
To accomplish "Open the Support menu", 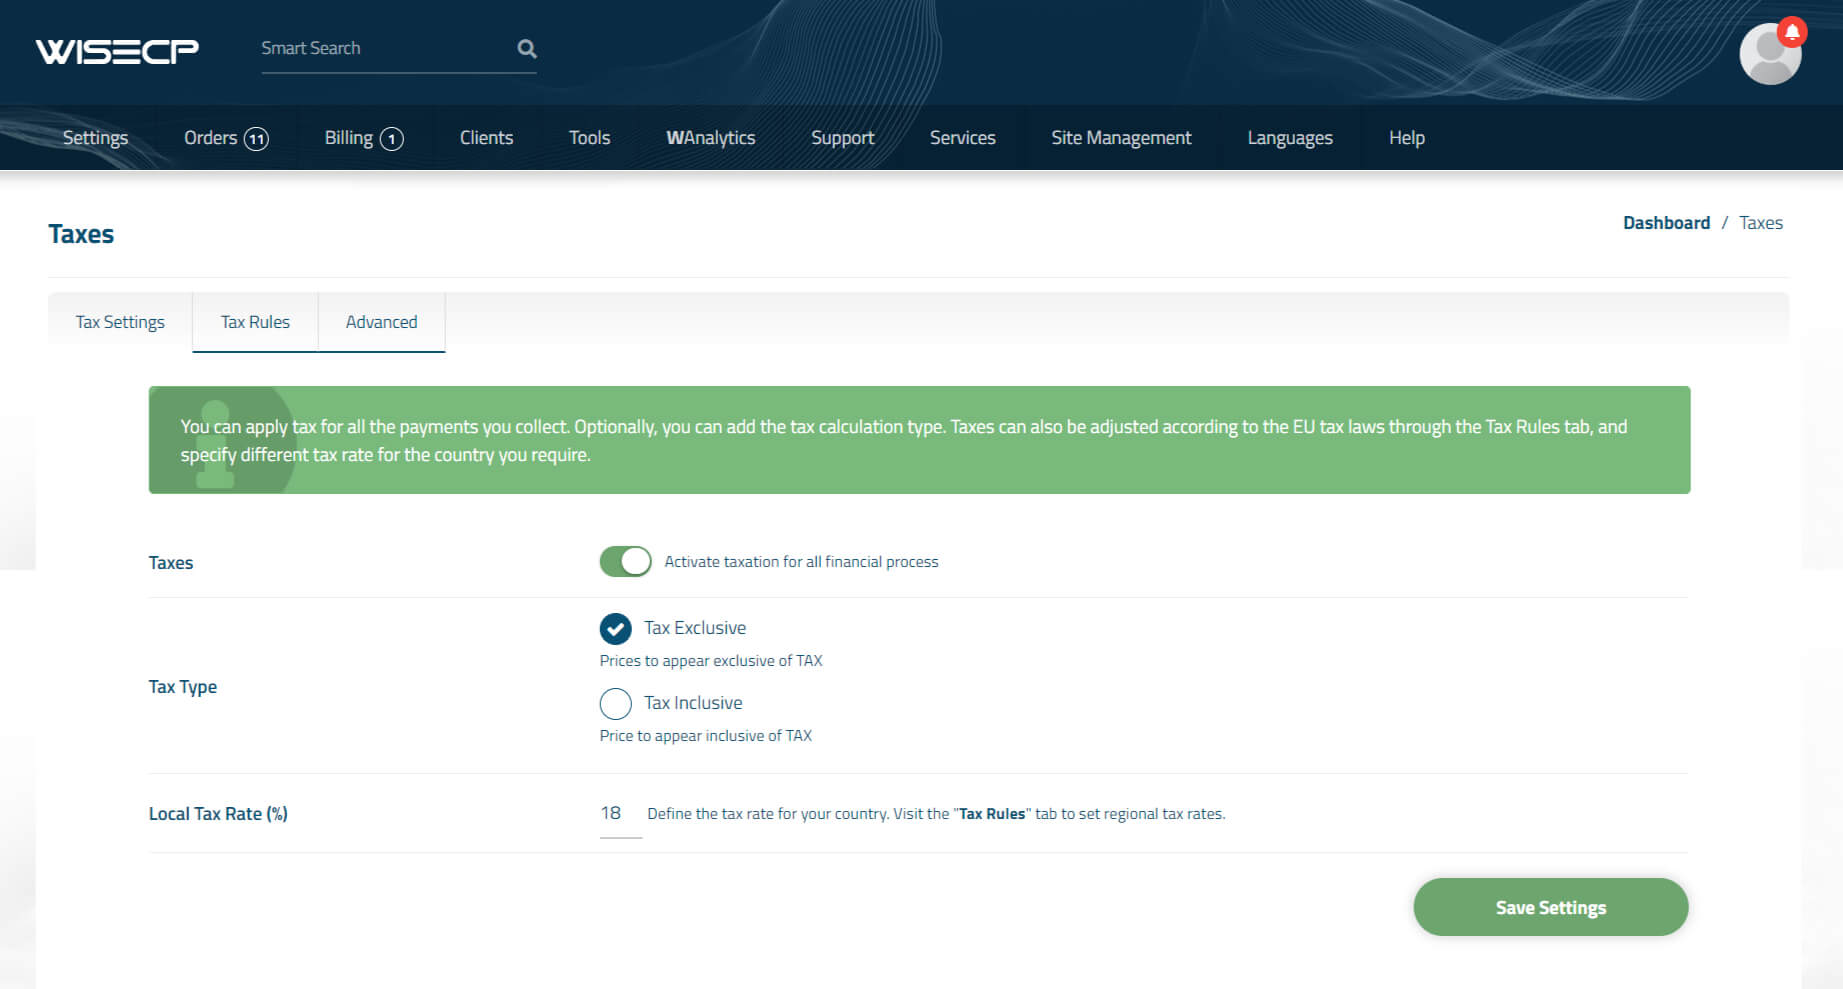I will pos(842,138).
